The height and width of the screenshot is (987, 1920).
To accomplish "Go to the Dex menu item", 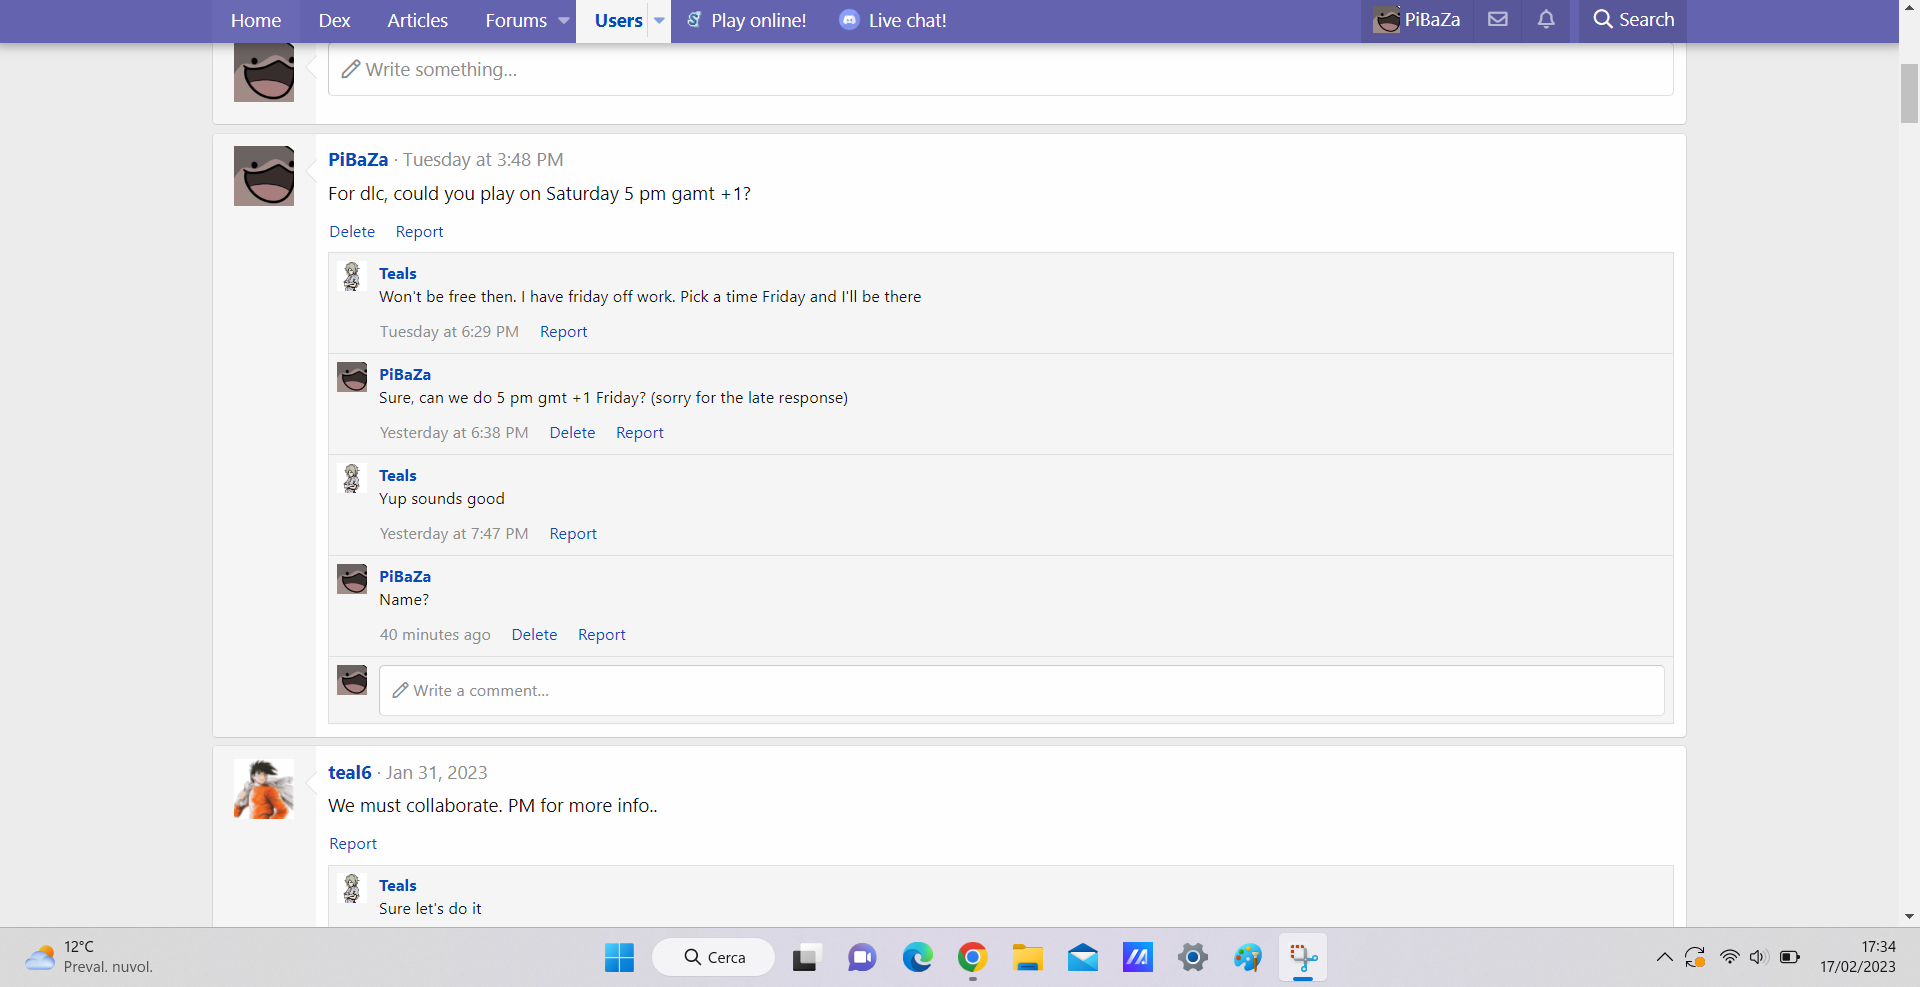I will [x=334, y=20].
